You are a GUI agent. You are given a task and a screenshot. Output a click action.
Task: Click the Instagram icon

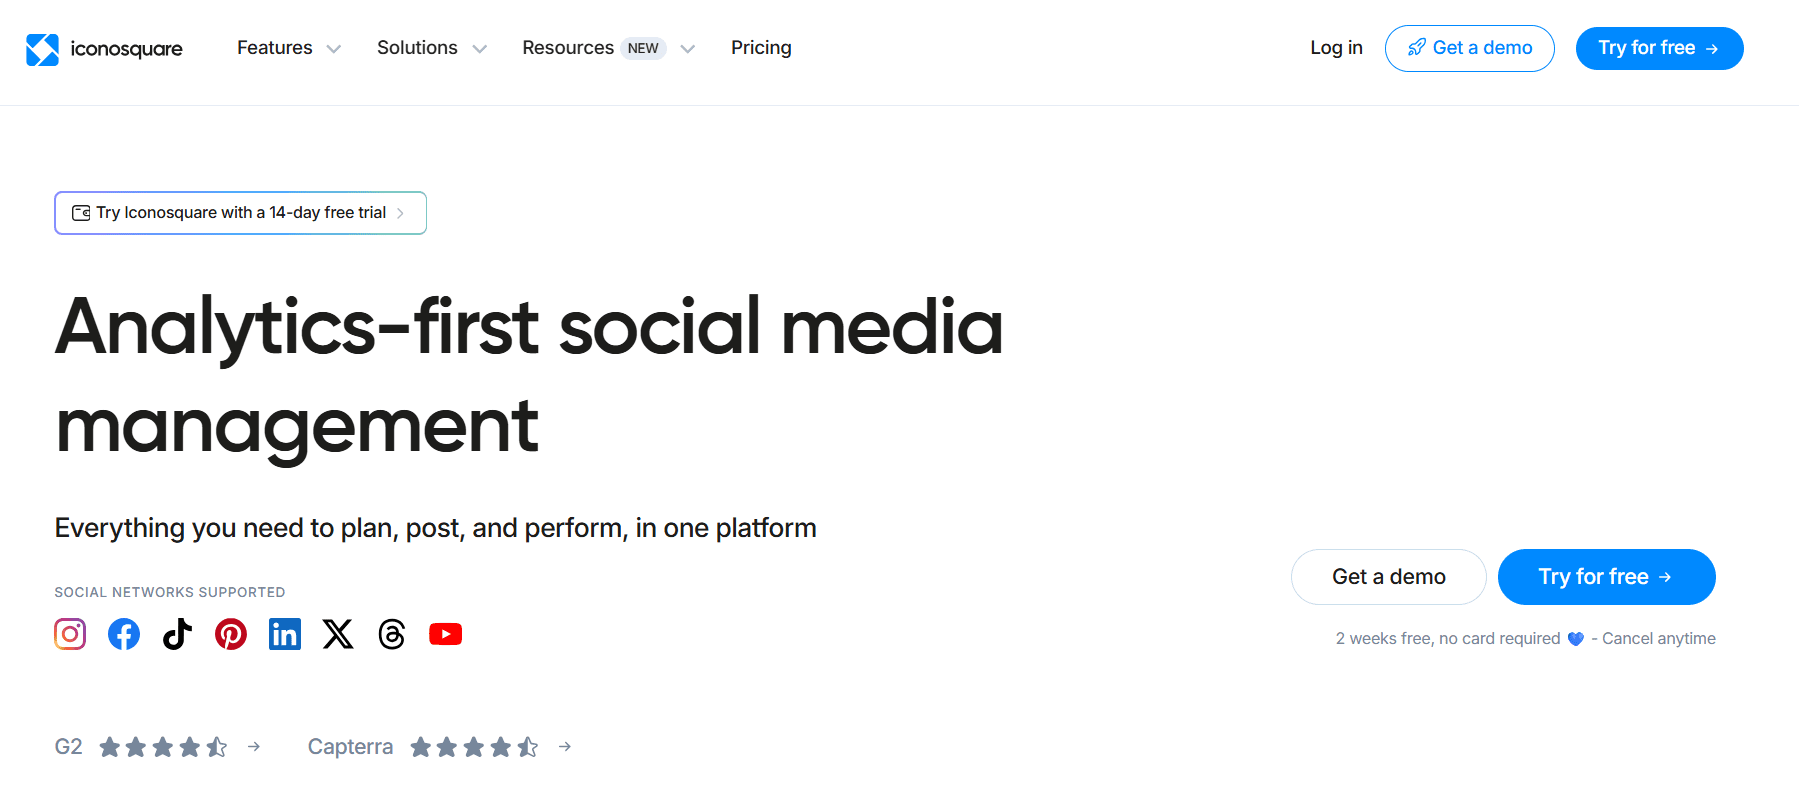tap(70, 634)
